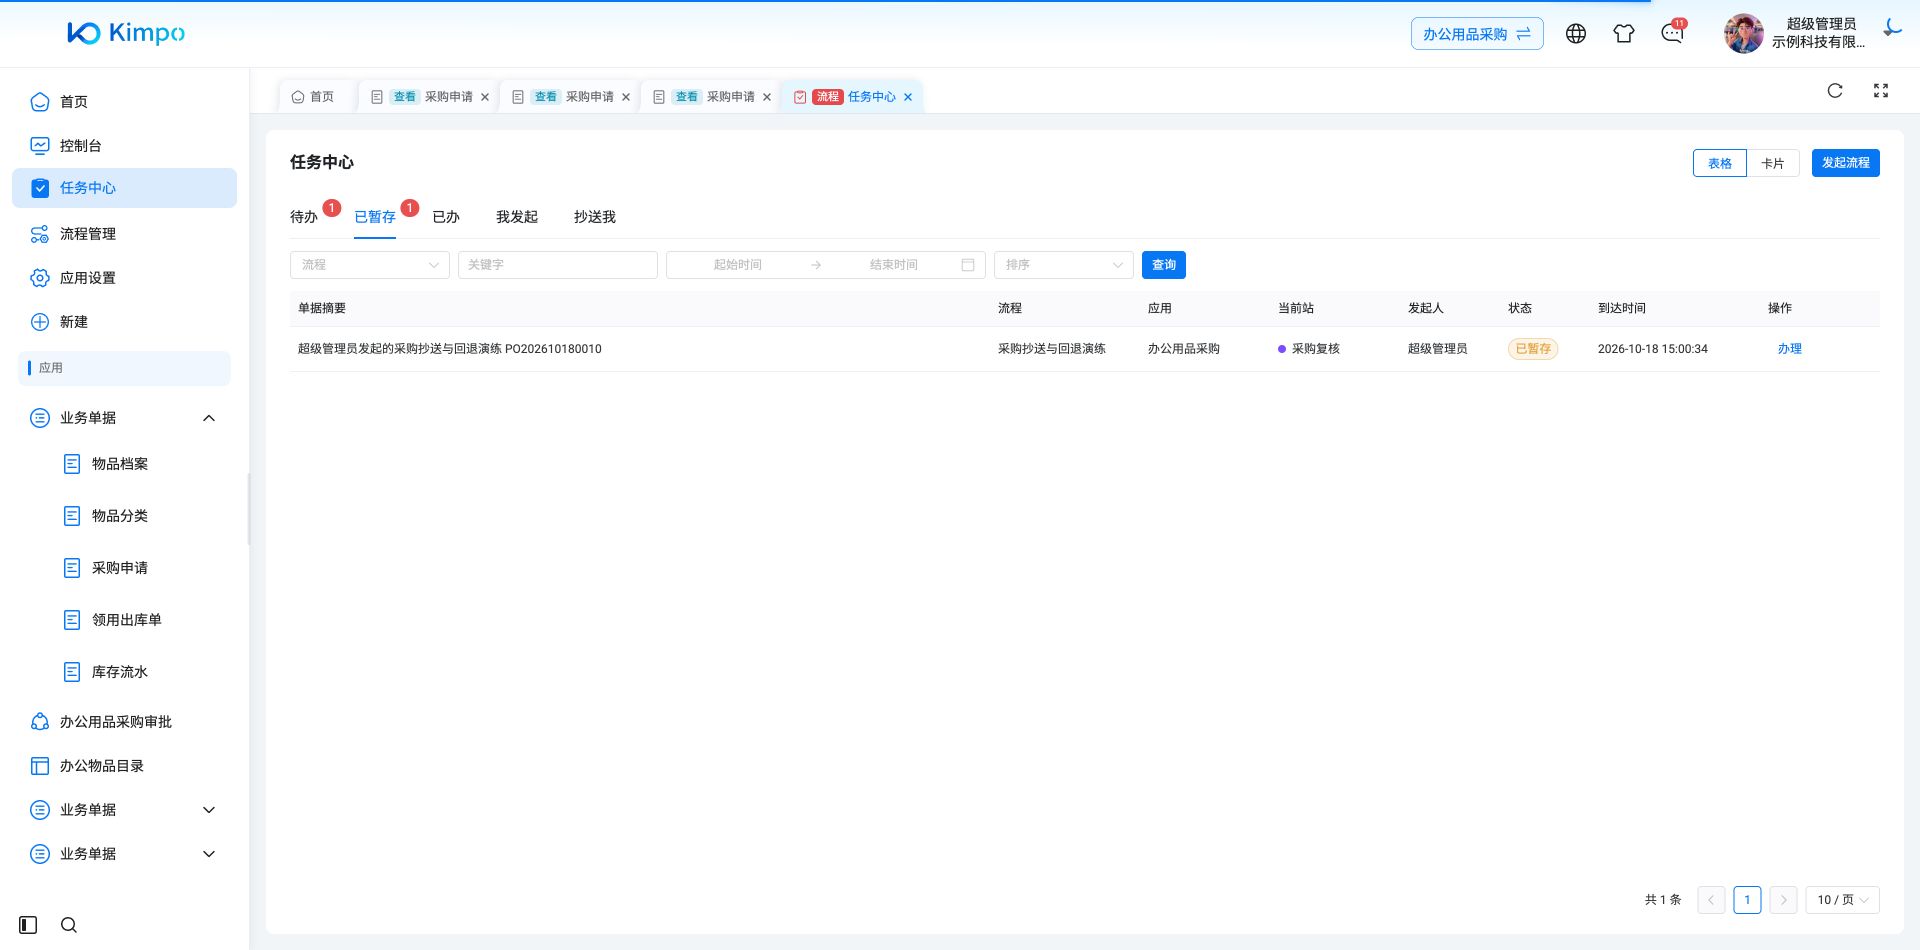Switch application via 办公用品采购 selector
Screen dimensions: 1920x950
1477,34
